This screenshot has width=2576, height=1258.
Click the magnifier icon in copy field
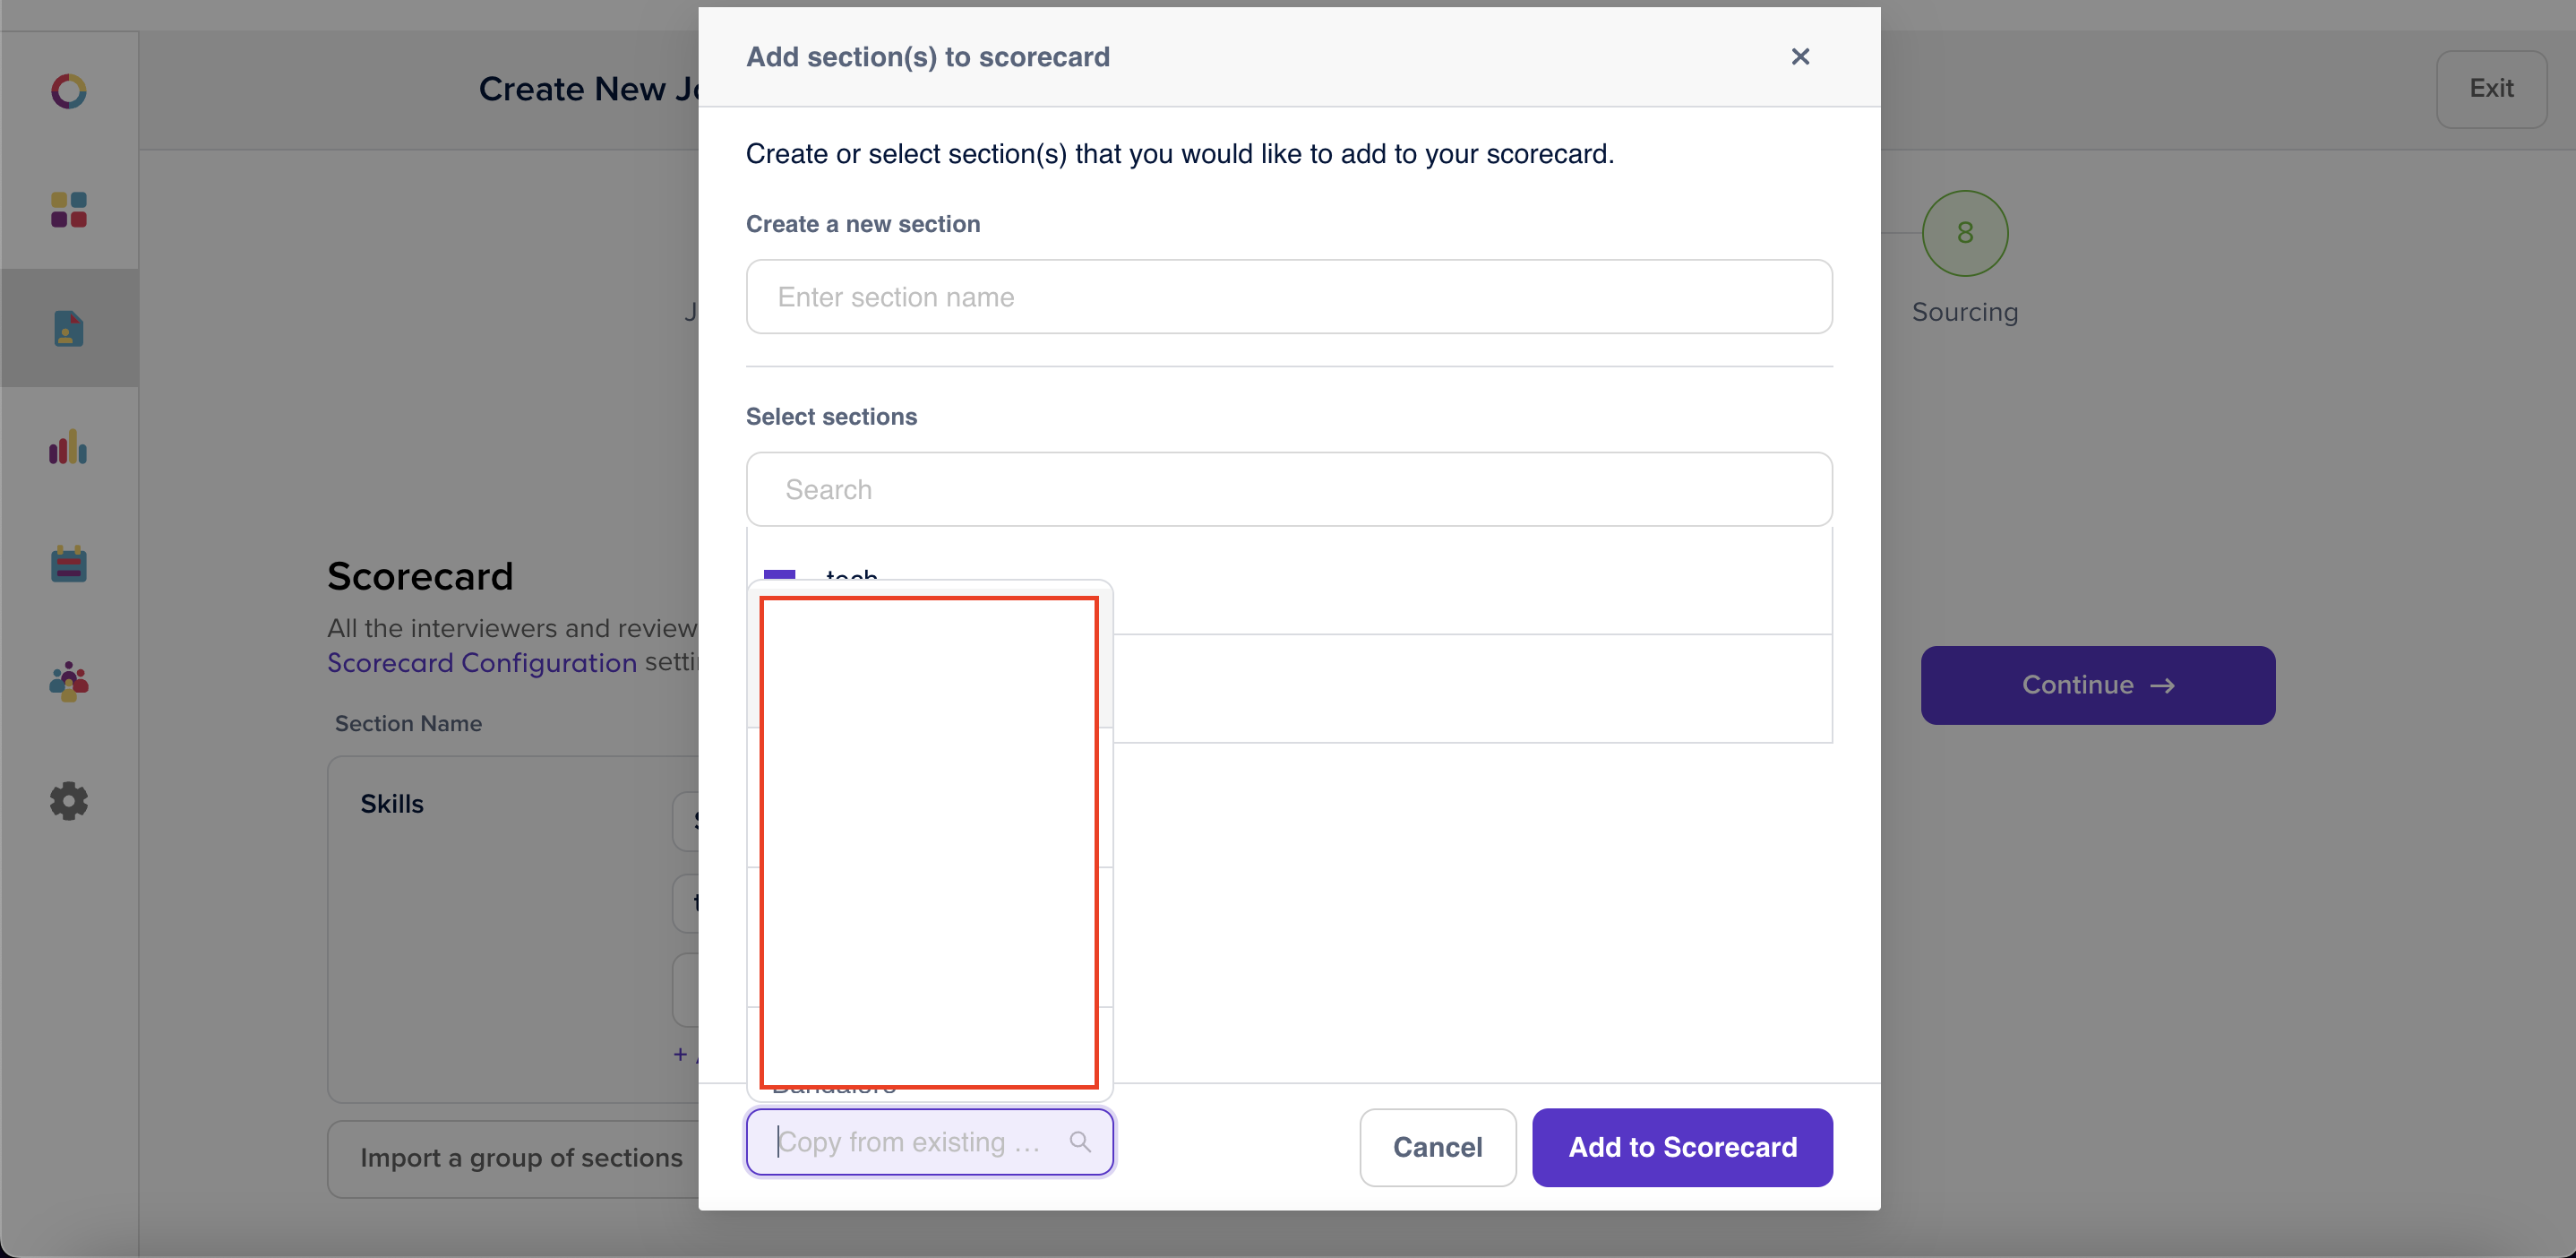1080,1142
